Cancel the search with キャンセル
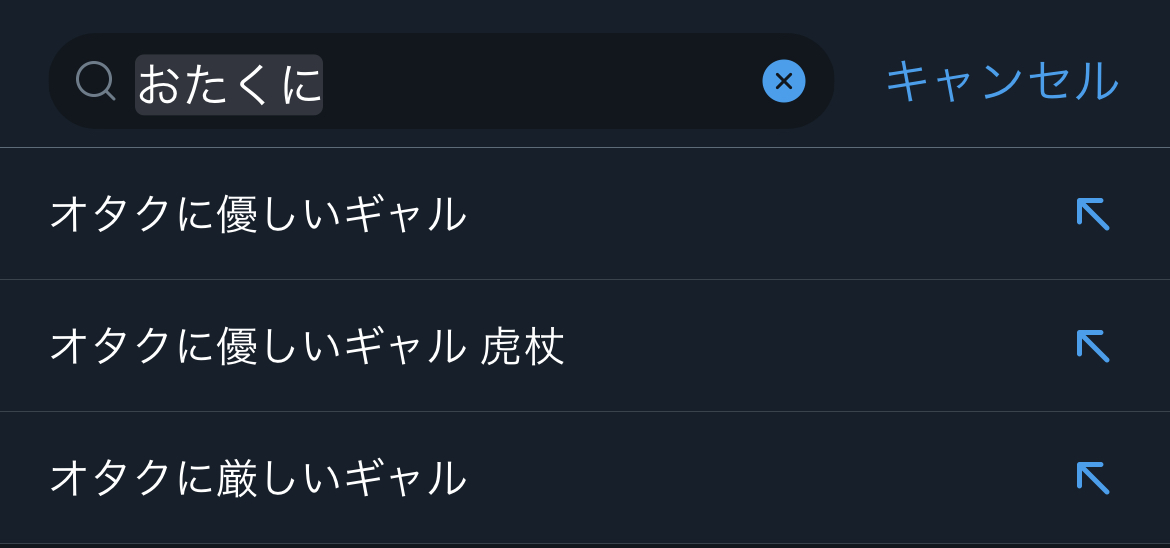Image resolution: width=1170 pixels, height=548 pixels. click(1002, 81)
